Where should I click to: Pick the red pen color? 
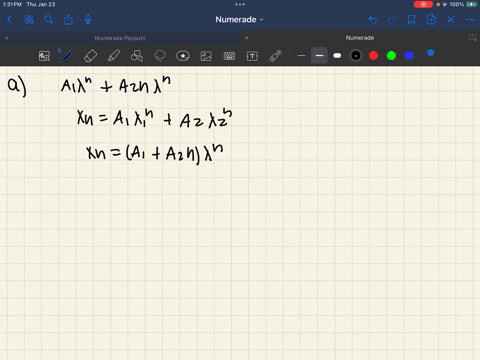(x=374, y=56)
